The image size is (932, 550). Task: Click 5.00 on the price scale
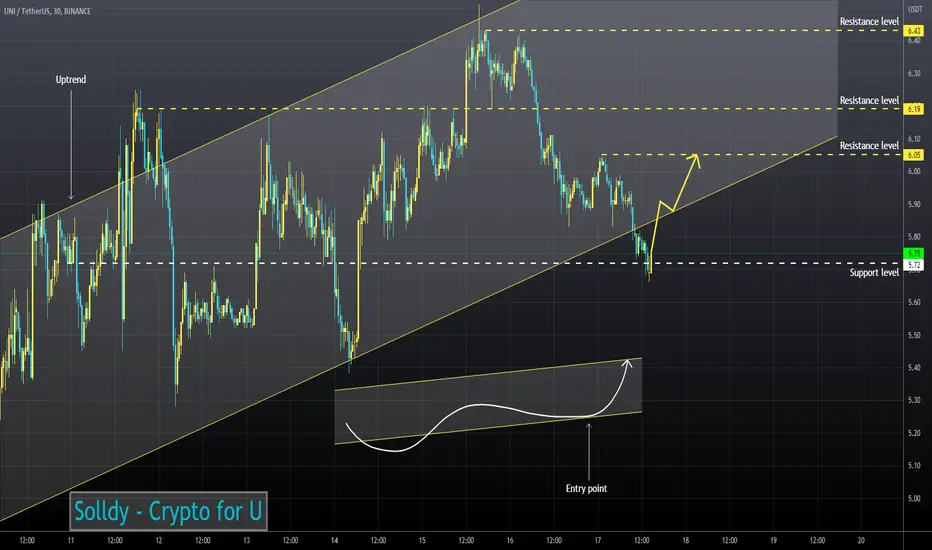point(914,498)
